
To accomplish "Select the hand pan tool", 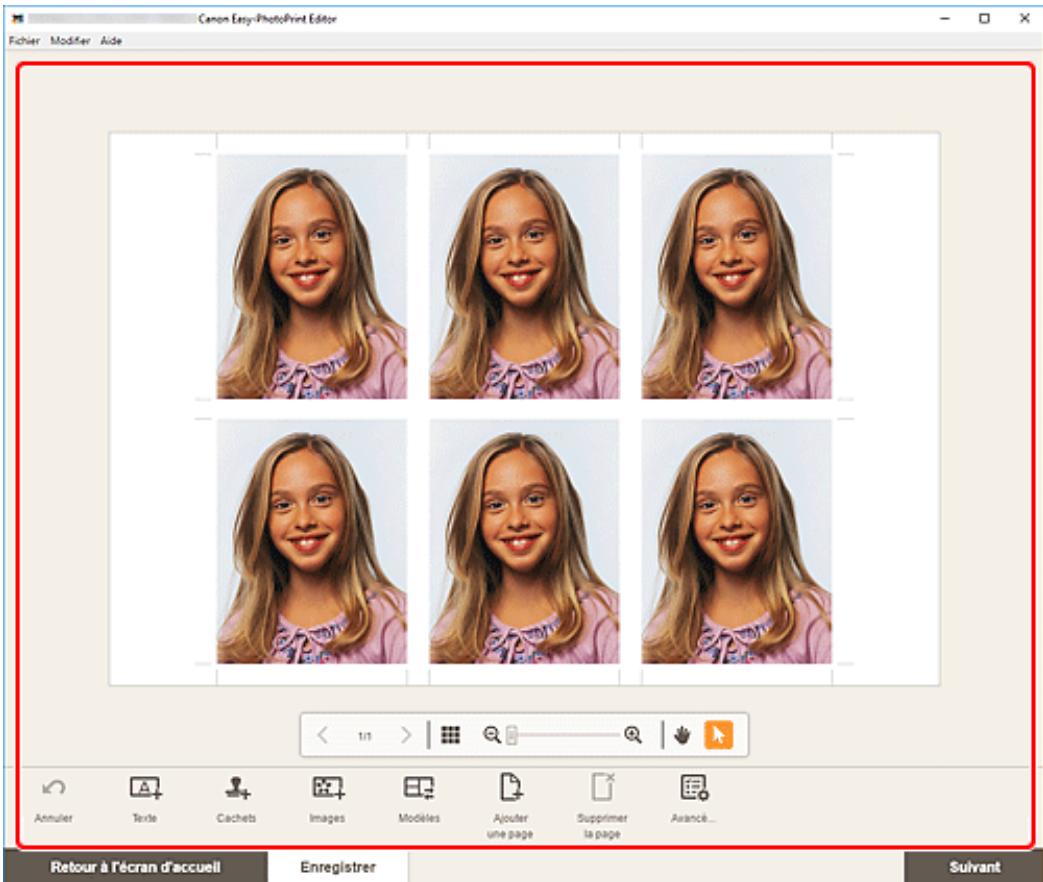I will [682, 735].
